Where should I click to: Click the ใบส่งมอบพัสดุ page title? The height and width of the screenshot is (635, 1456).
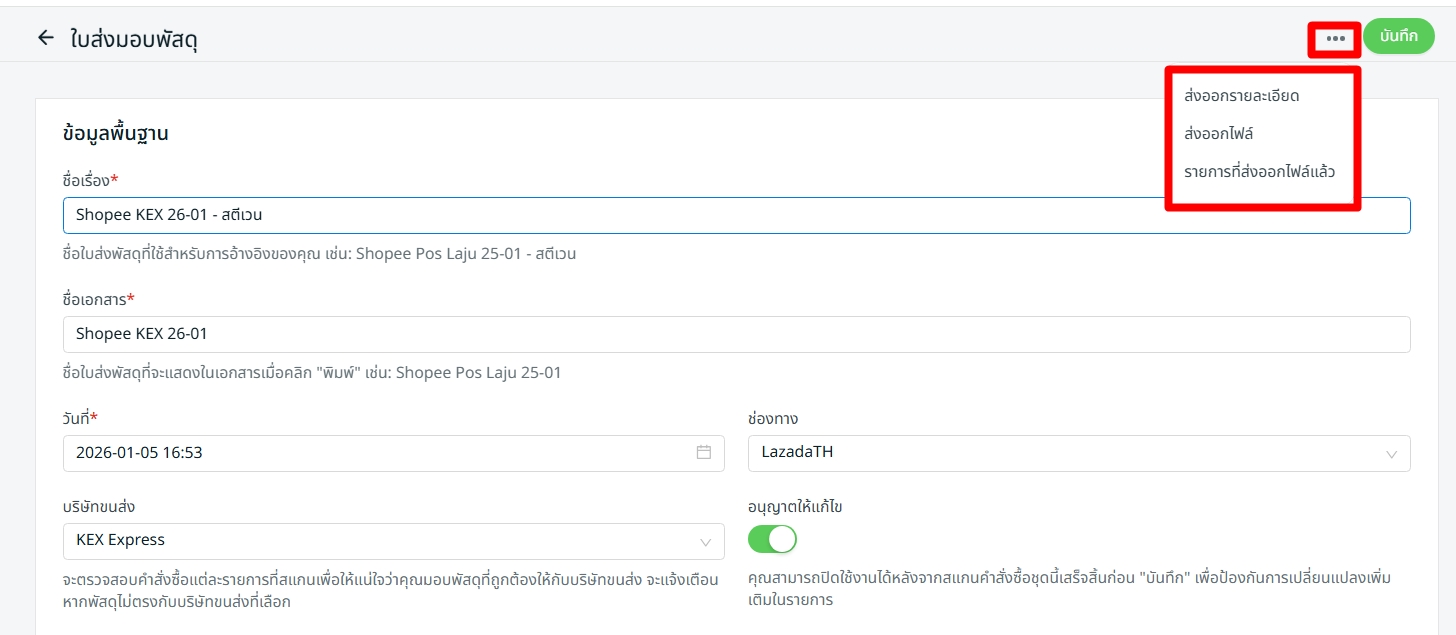click(x=133, y=39)
